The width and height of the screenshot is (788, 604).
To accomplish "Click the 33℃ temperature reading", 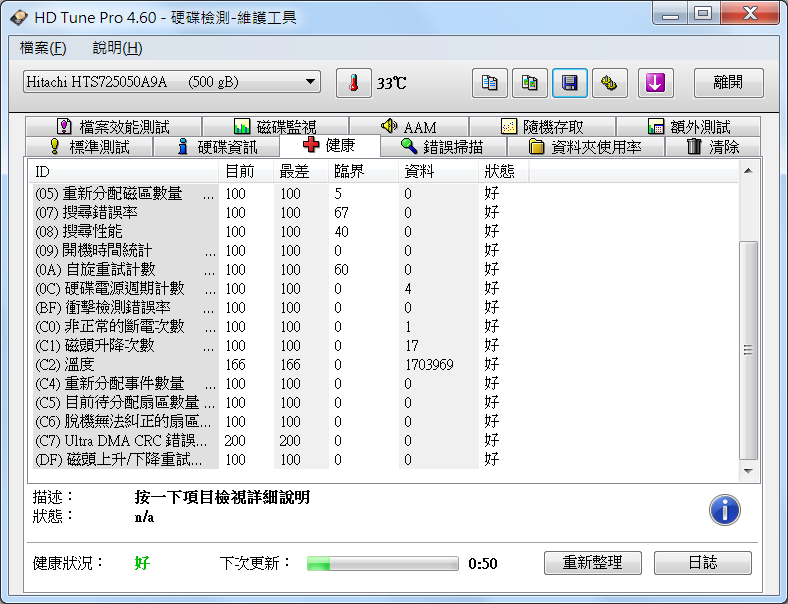I will click(x=391, y=83).
